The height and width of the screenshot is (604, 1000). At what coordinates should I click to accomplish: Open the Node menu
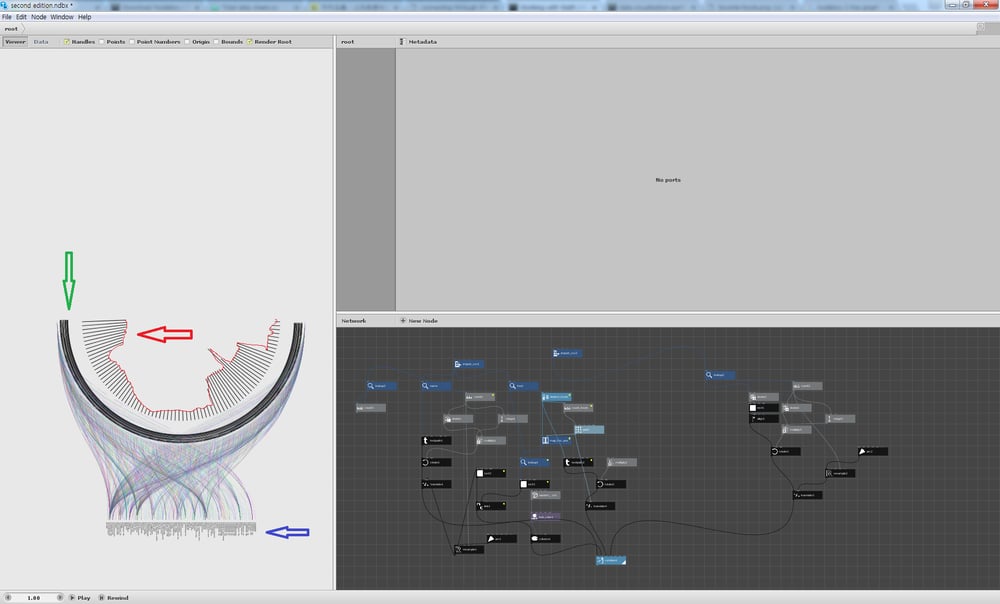[39, 17]
